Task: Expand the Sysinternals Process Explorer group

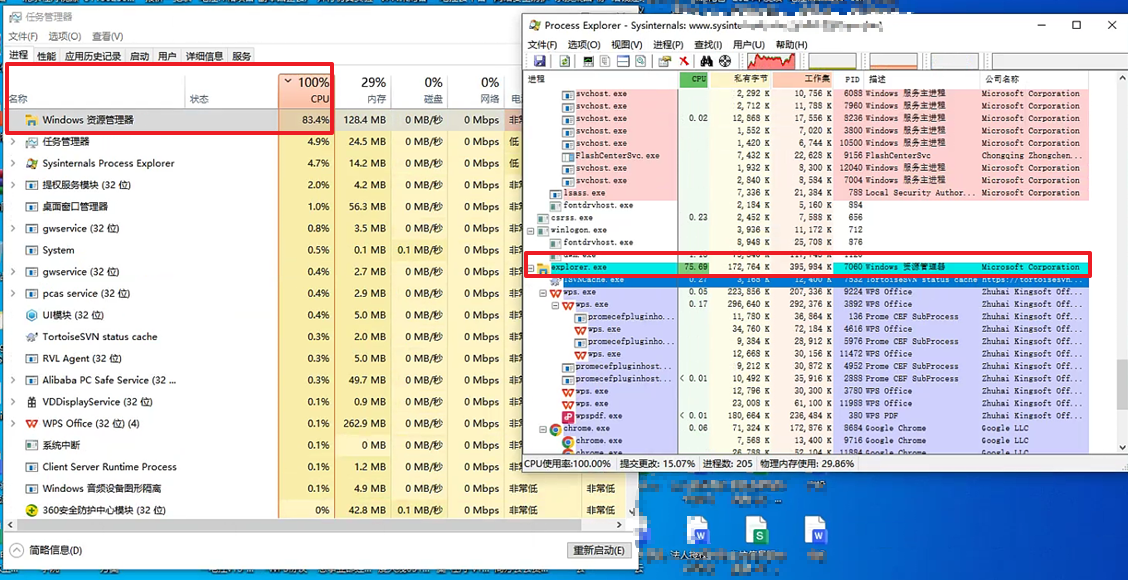Action: coord(13,163)
